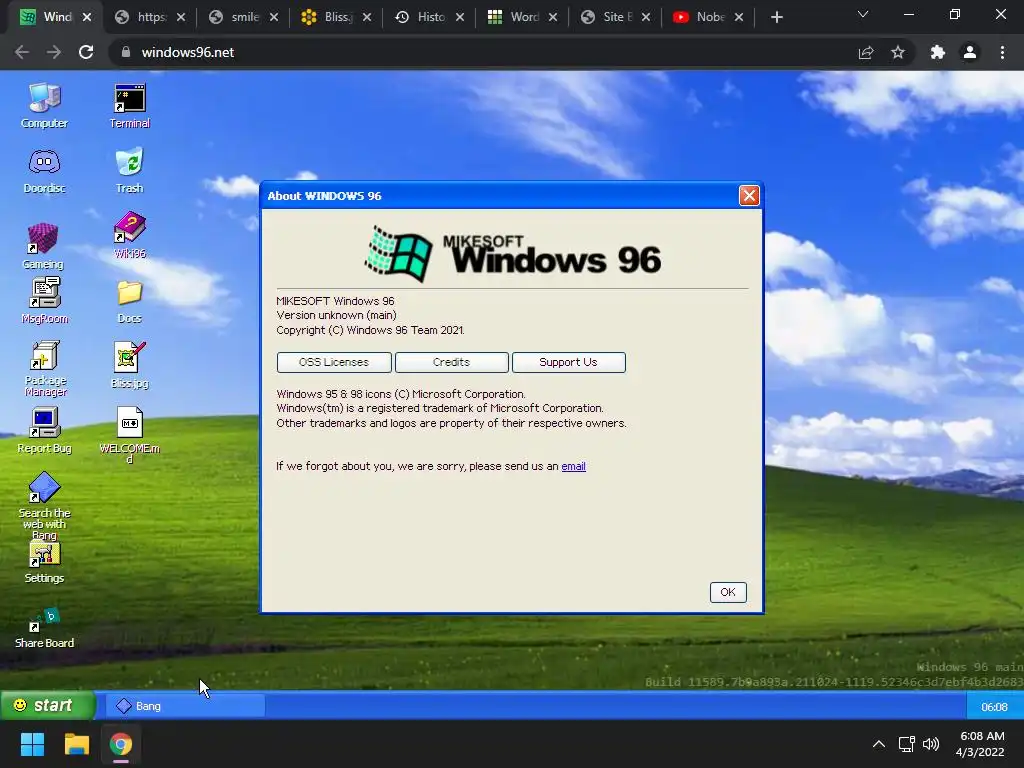Share this page via toolbar icon
The width and height of the screenshot is (1024, 768).
866,52
